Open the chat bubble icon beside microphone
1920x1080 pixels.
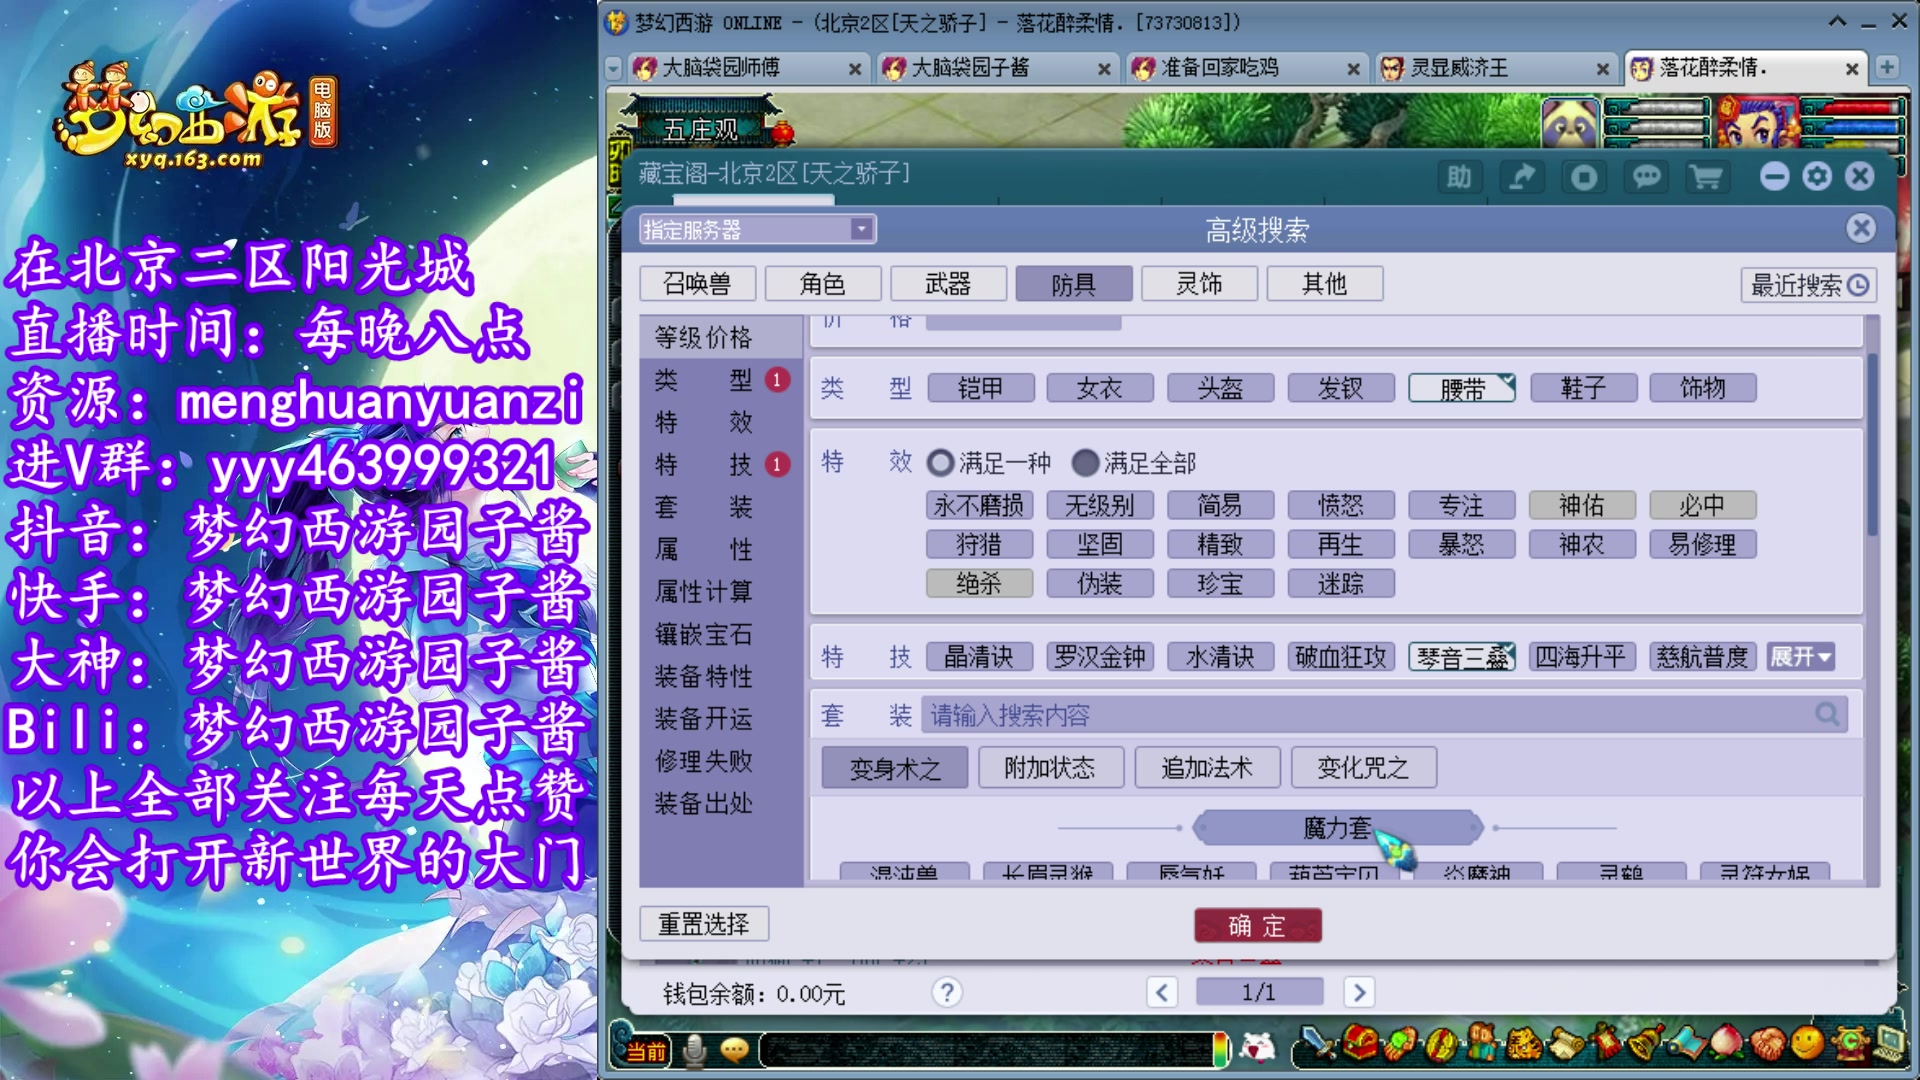pyautogui.click(x=735, y=1049)
